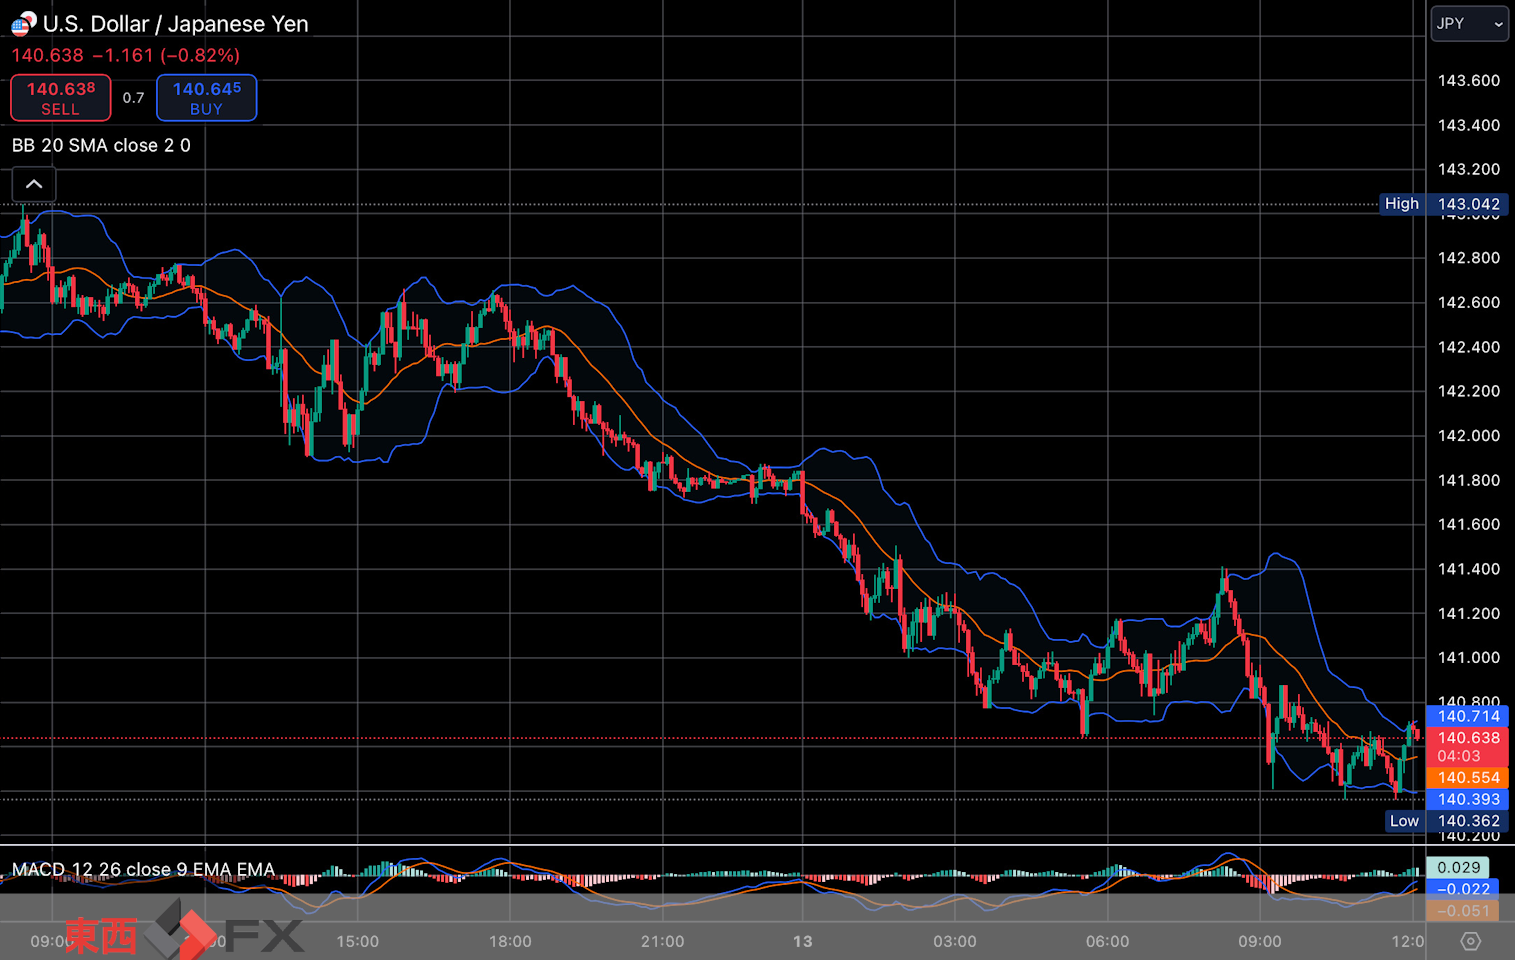
Task: Click the blue 140.714 upper band tag
Action: pyautogui.click(x=1468, y=716)
